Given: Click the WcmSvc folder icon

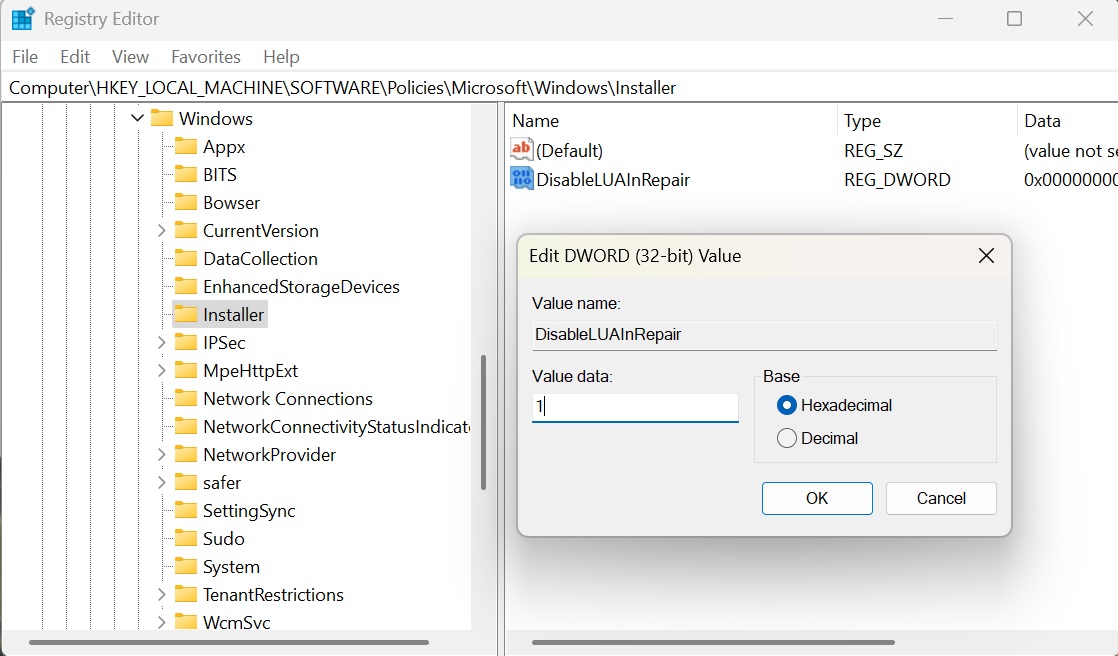Looking at the screenshot, I should 186,622.
